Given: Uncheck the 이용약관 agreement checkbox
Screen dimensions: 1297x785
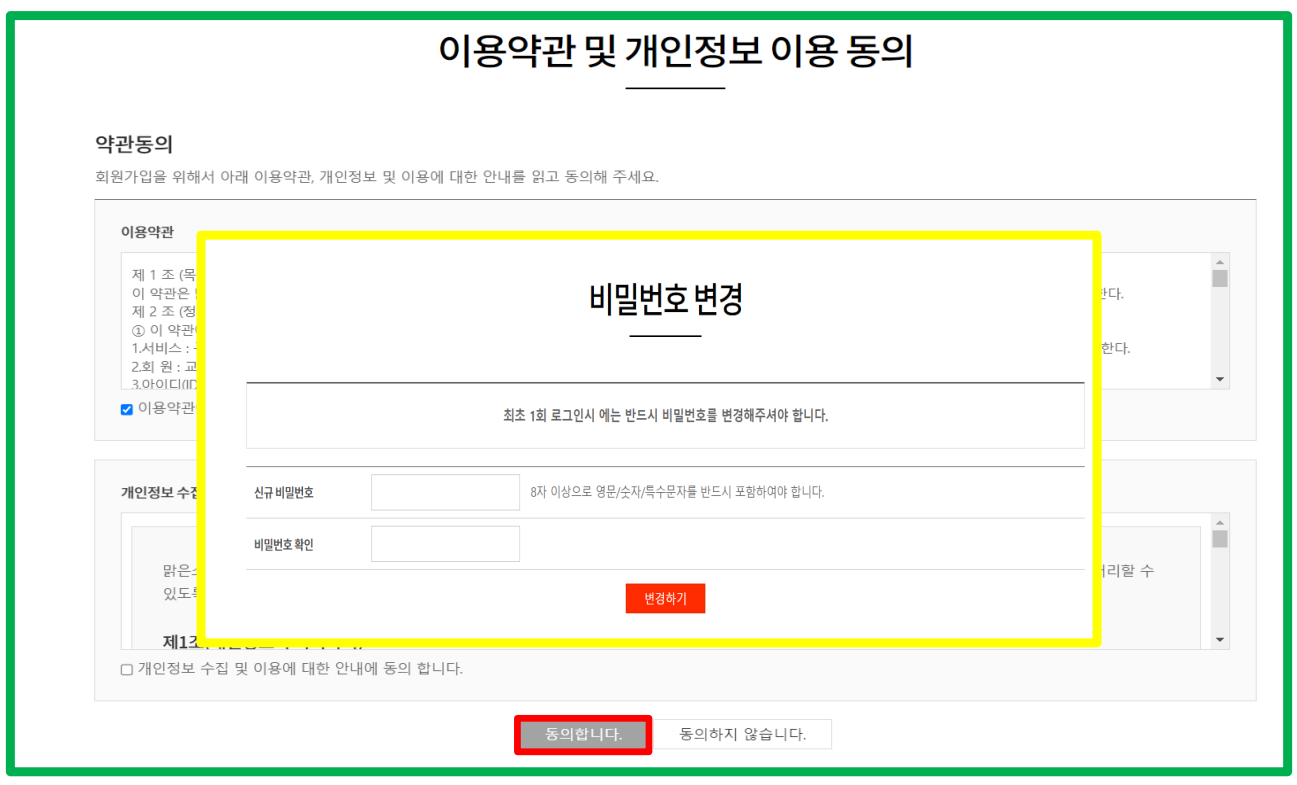Looking at the screenshot, I should click(x=127, y=409).
